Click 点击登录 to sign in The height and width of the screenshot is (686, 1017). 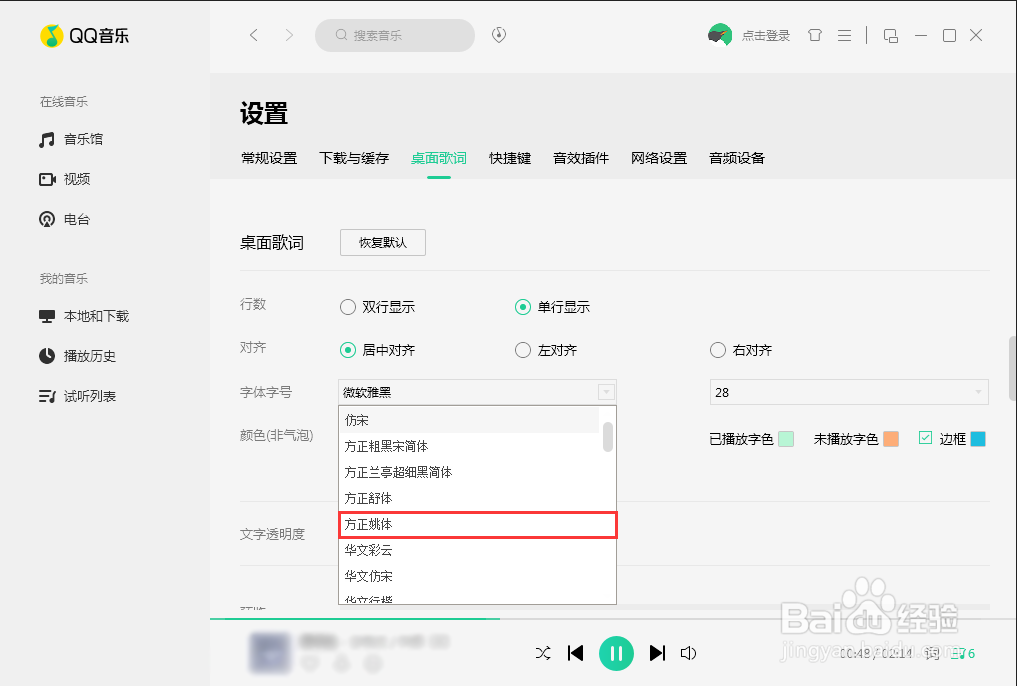768,35
